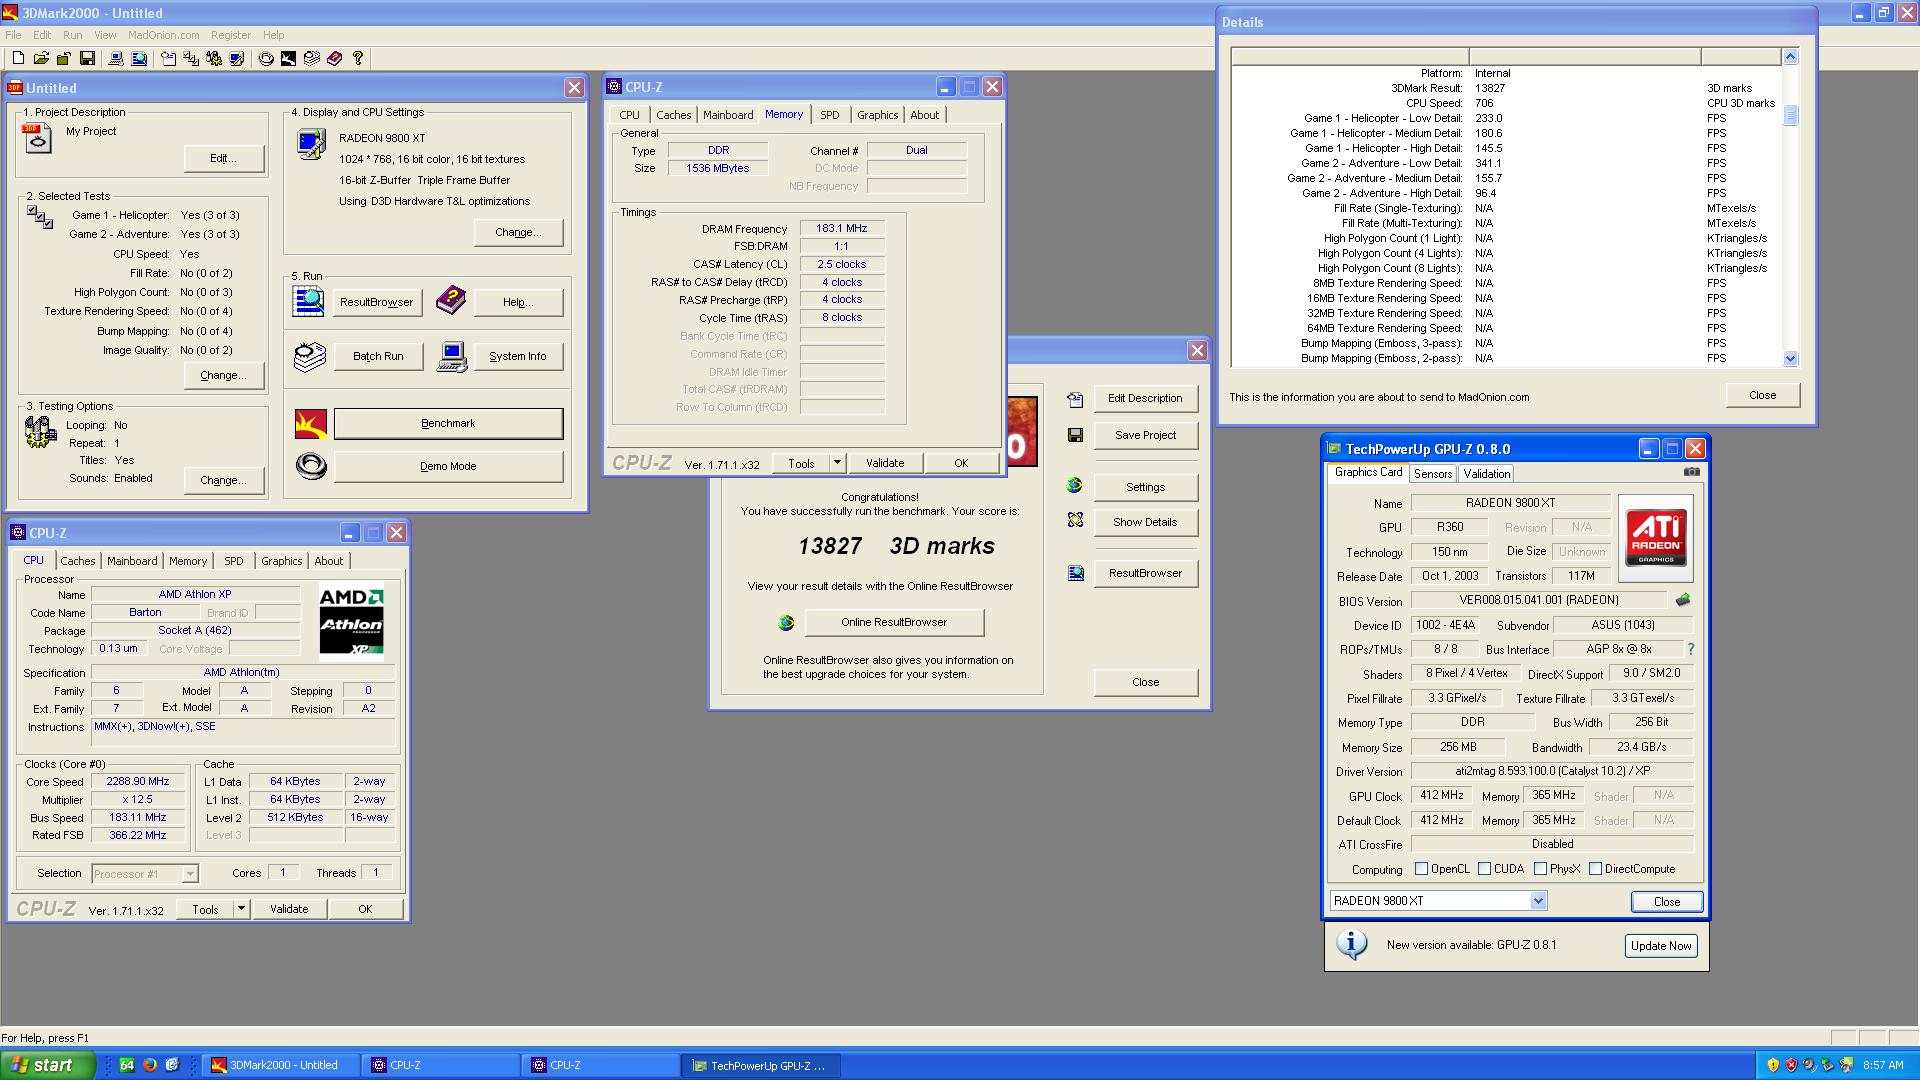Click the Testing Options toolbar icon
This screenshot has width=1920, height=1080.
point(214,59)
